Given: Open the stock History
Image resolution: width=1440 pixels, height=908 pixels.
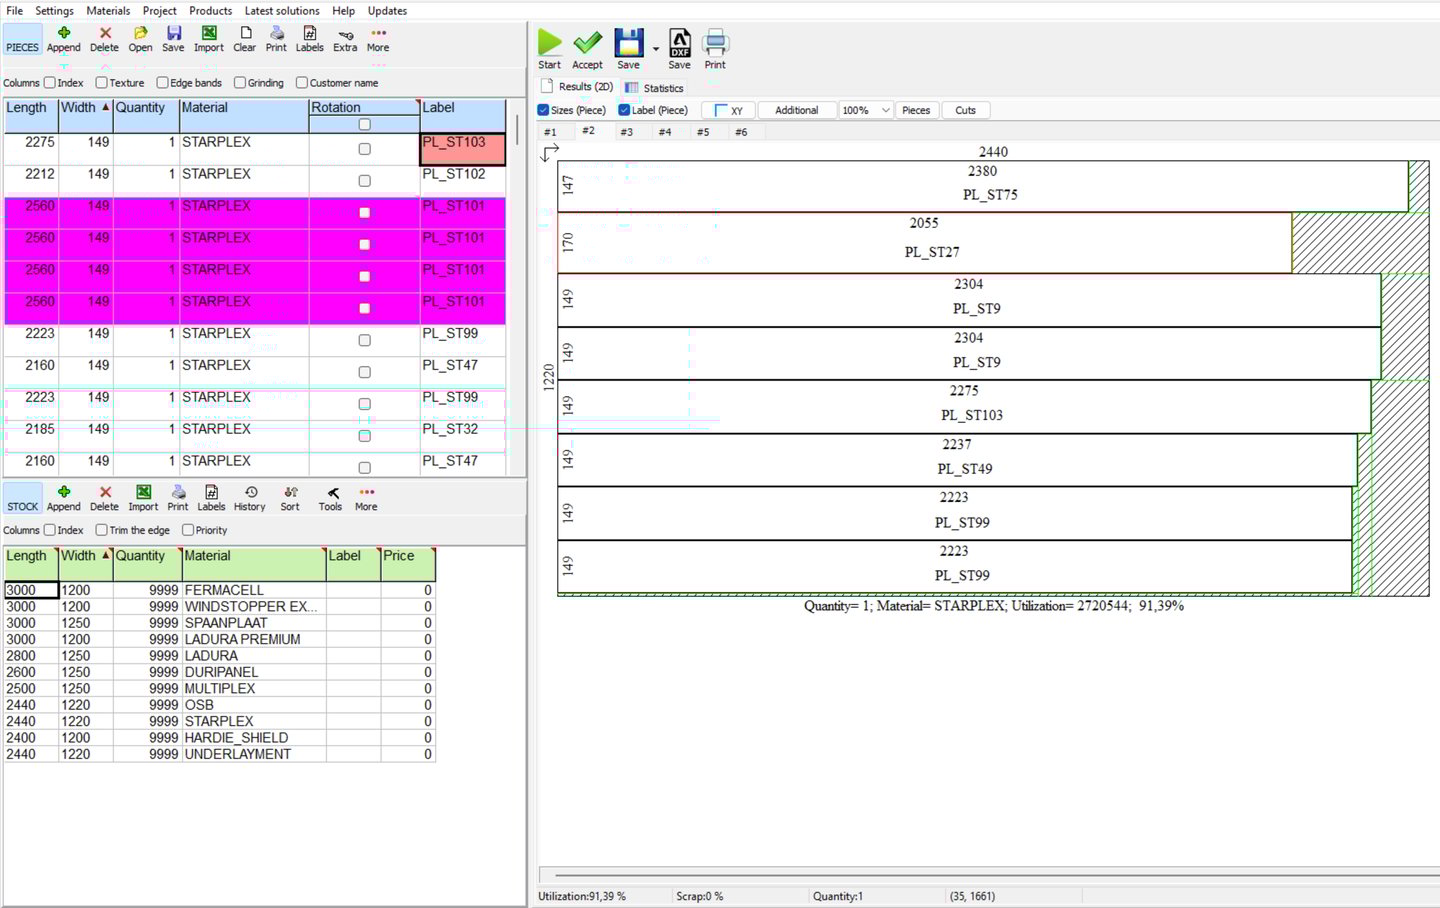Looking at the screenshot, I should 250,498.
